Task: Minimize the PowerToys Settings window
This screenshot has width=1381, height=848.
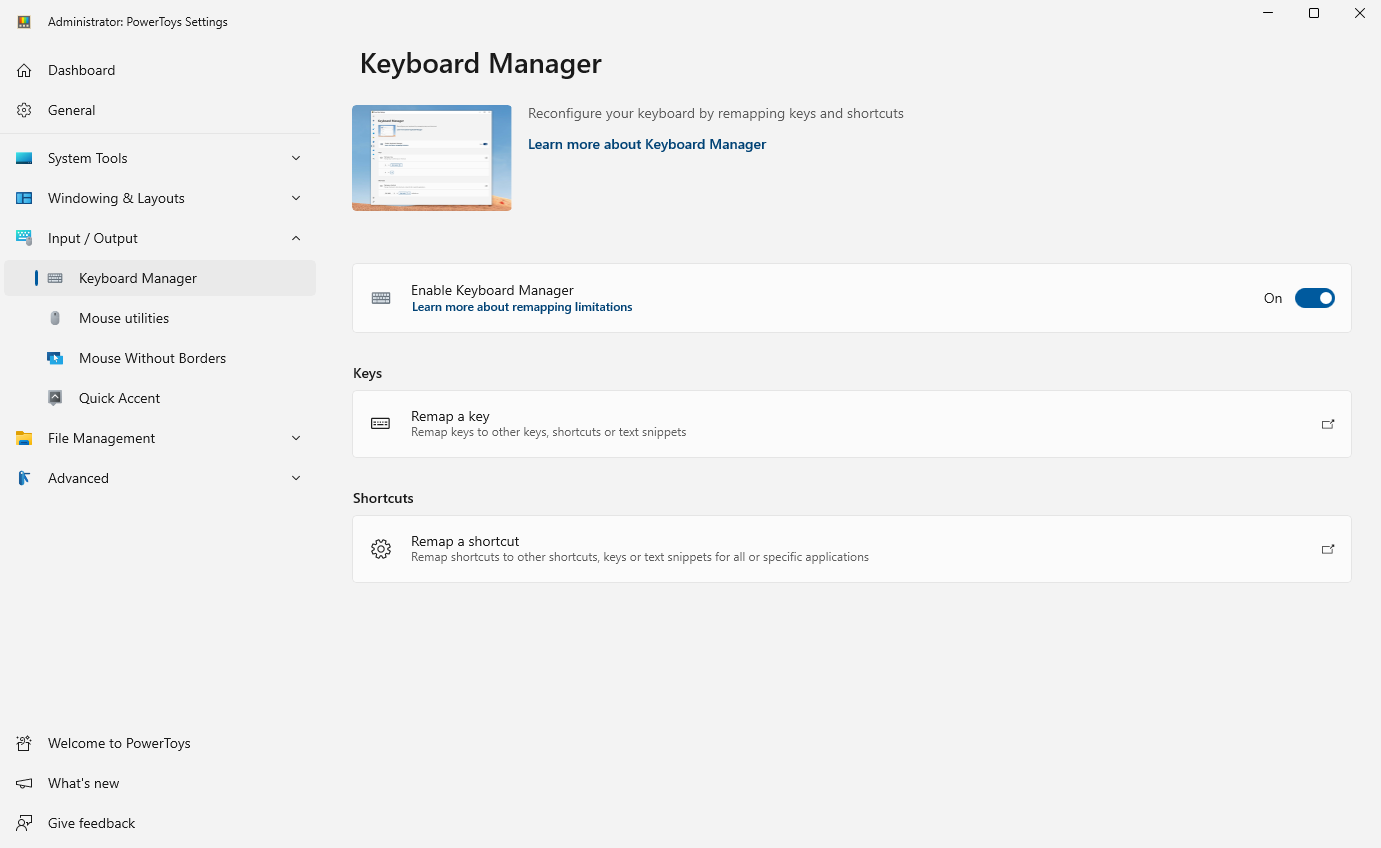Action: click(1268, 13)
